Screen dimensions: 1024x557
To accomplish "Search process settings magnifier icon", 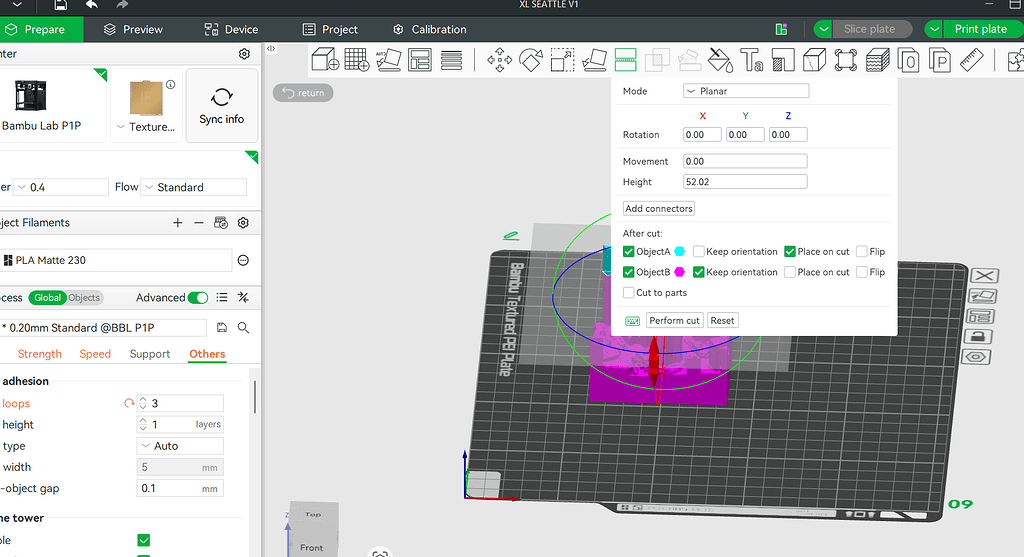I will pos(243,327).
